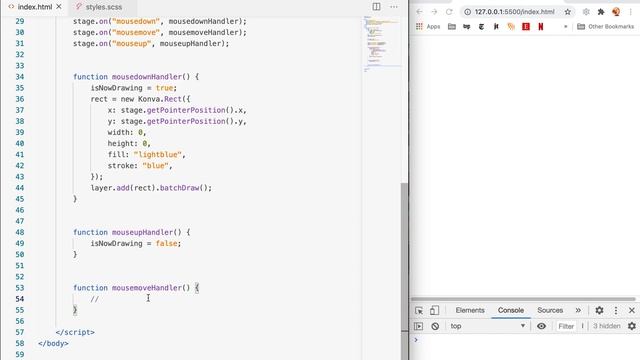Click the DevTools horizontal scrollbar
This screenshot has height=360, width=640.
pyautogui.click(x=523, y=299)
